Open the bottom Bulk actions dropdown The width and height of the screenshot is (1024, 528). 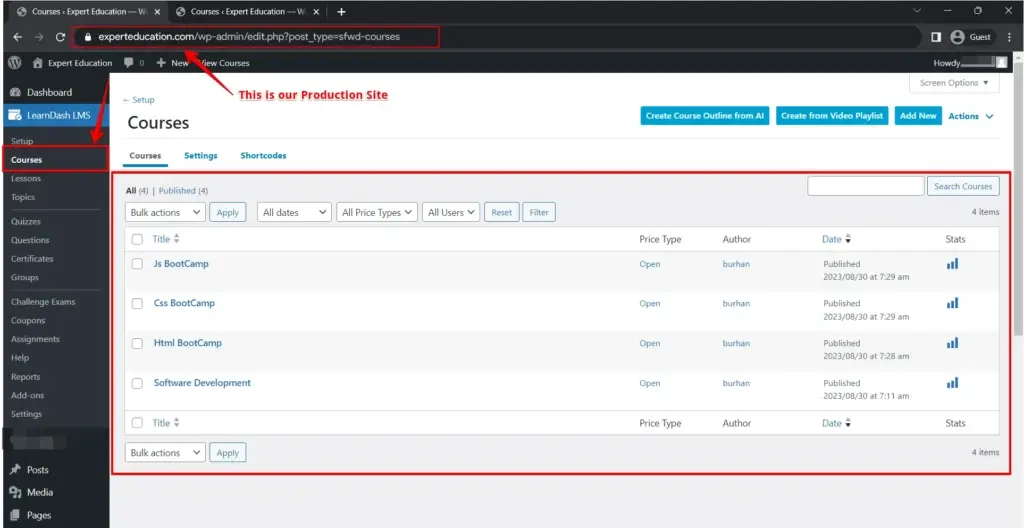click(165, 452)
